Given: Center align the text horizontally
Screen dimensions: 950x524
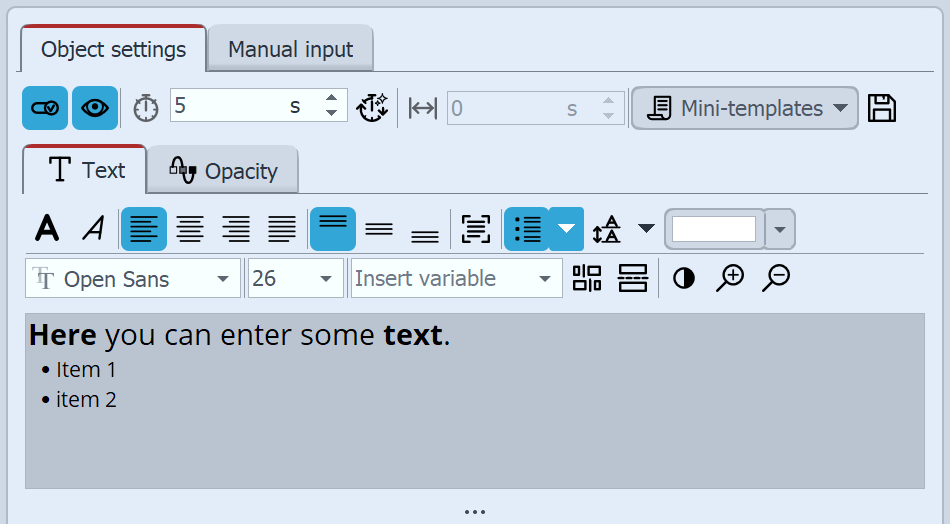Looking at the screenshot, I should coord(190,229).
